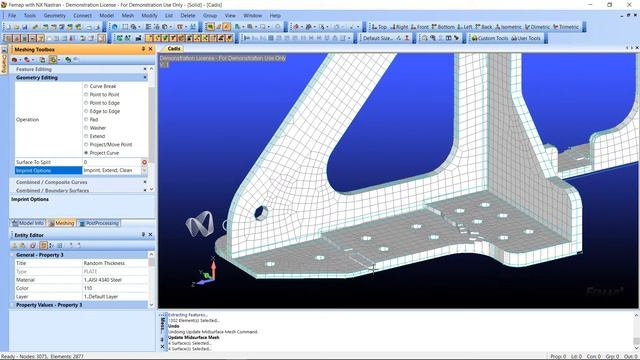This screenshot has width=640, height=360.
Task: Select the Cadis view tab
Action: tap(174, 49)
